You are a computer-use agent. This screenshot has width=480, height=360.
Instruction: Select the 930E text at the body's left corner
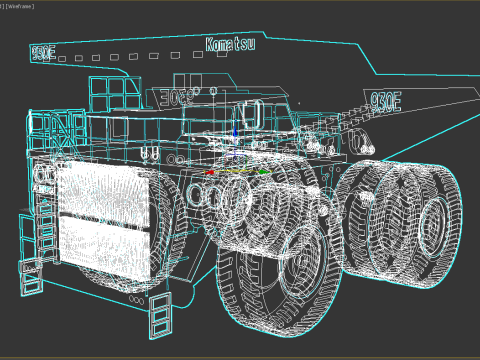click(x=43, y=53)
